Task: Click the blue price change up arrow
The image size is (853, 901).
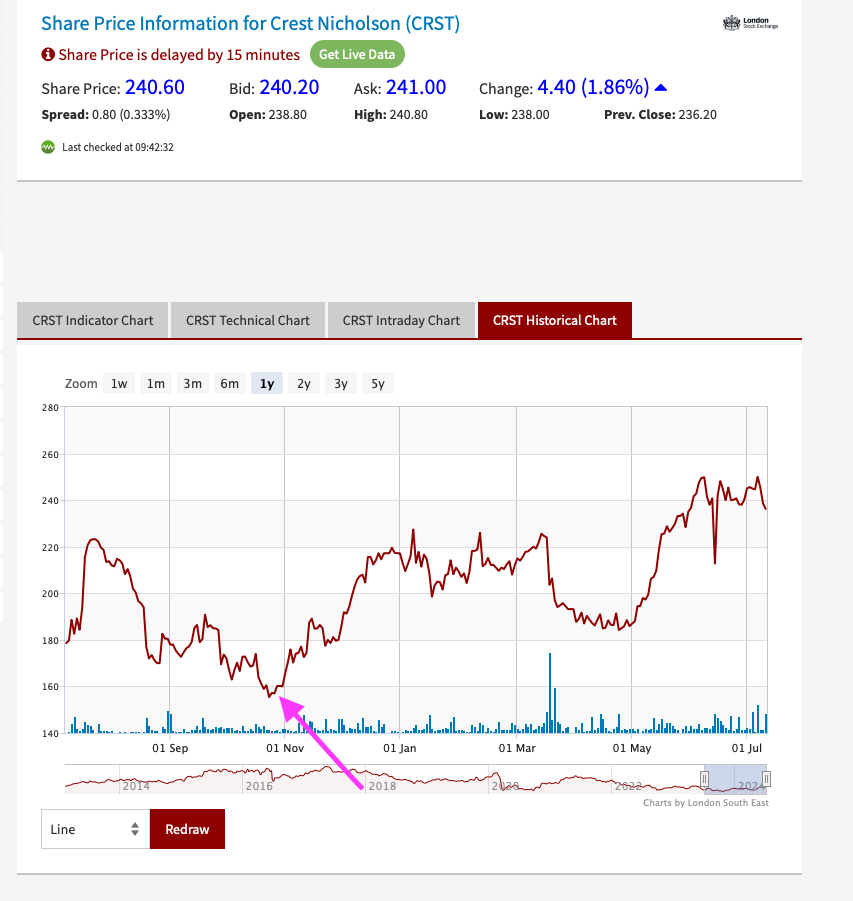Action: tap(661, 88)
